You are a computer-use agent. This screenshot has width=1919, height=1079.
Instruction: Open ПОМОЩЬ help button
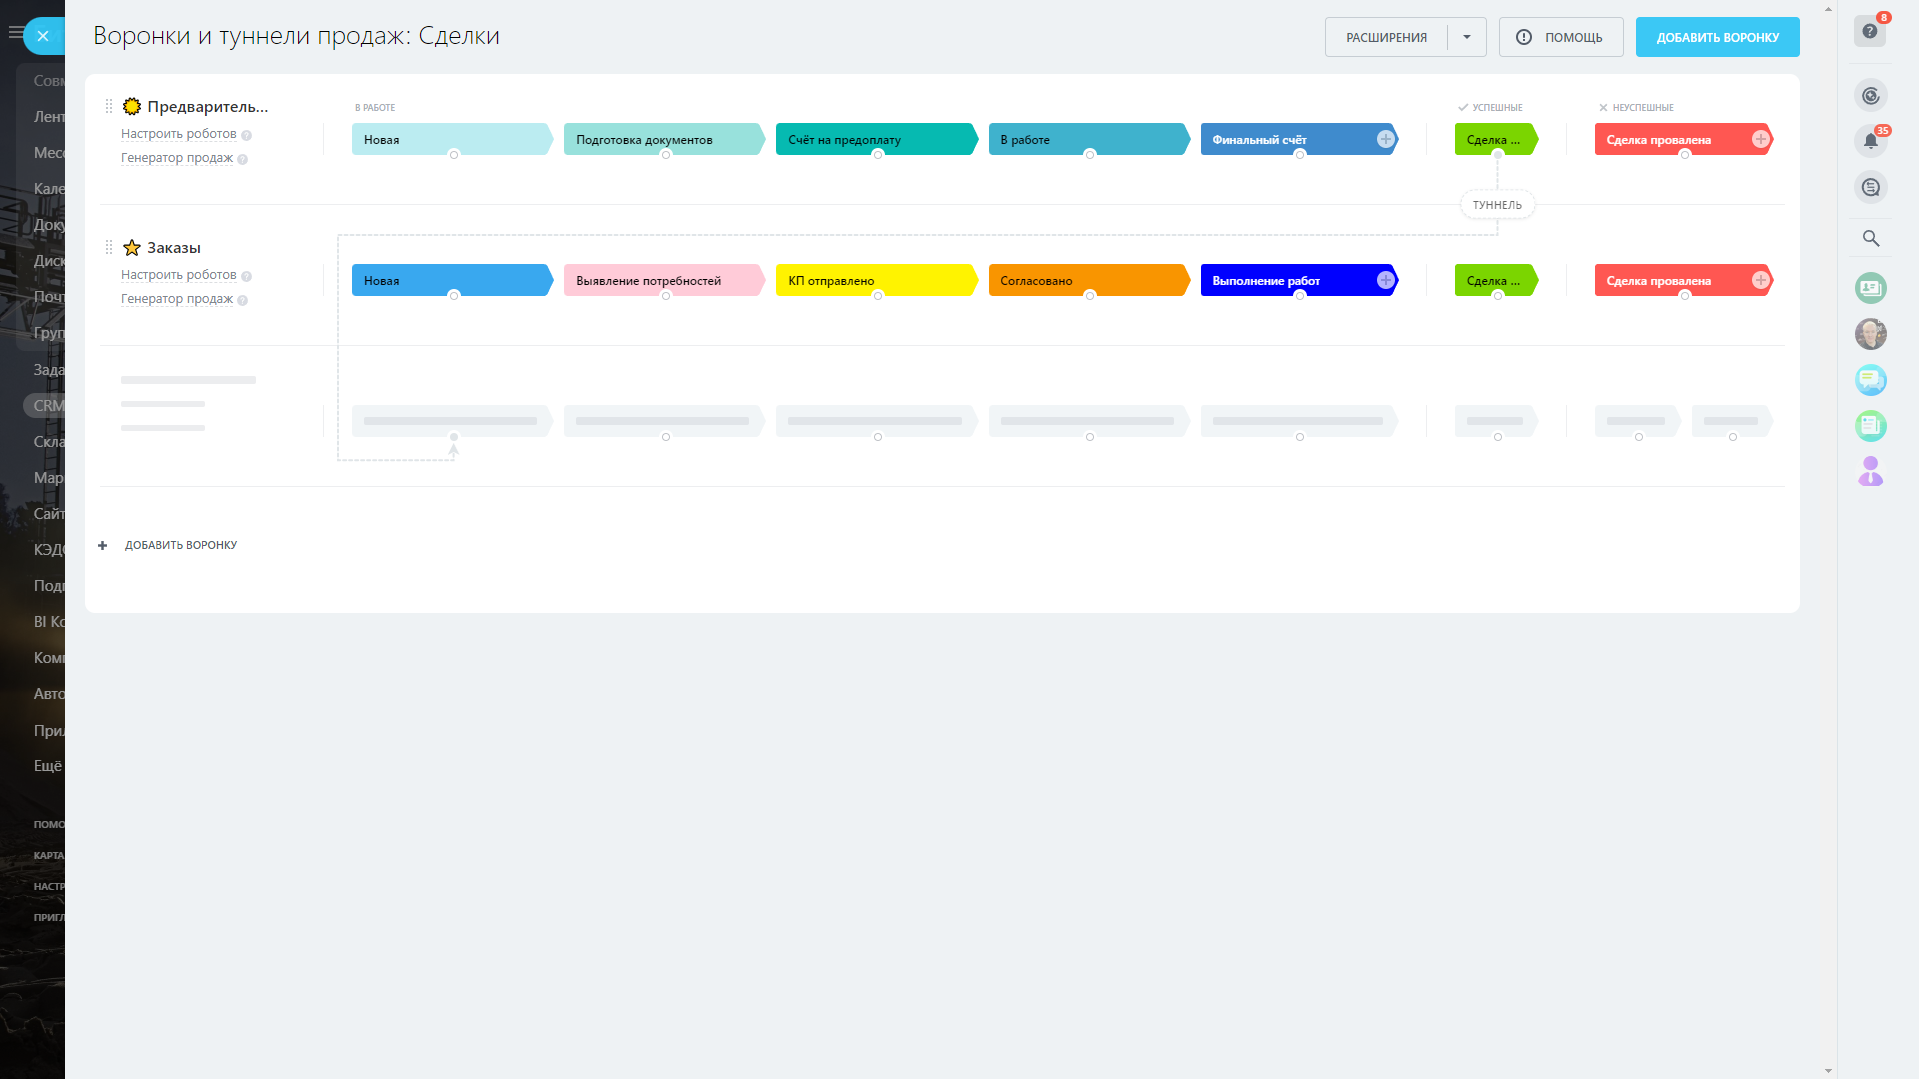1560,37
